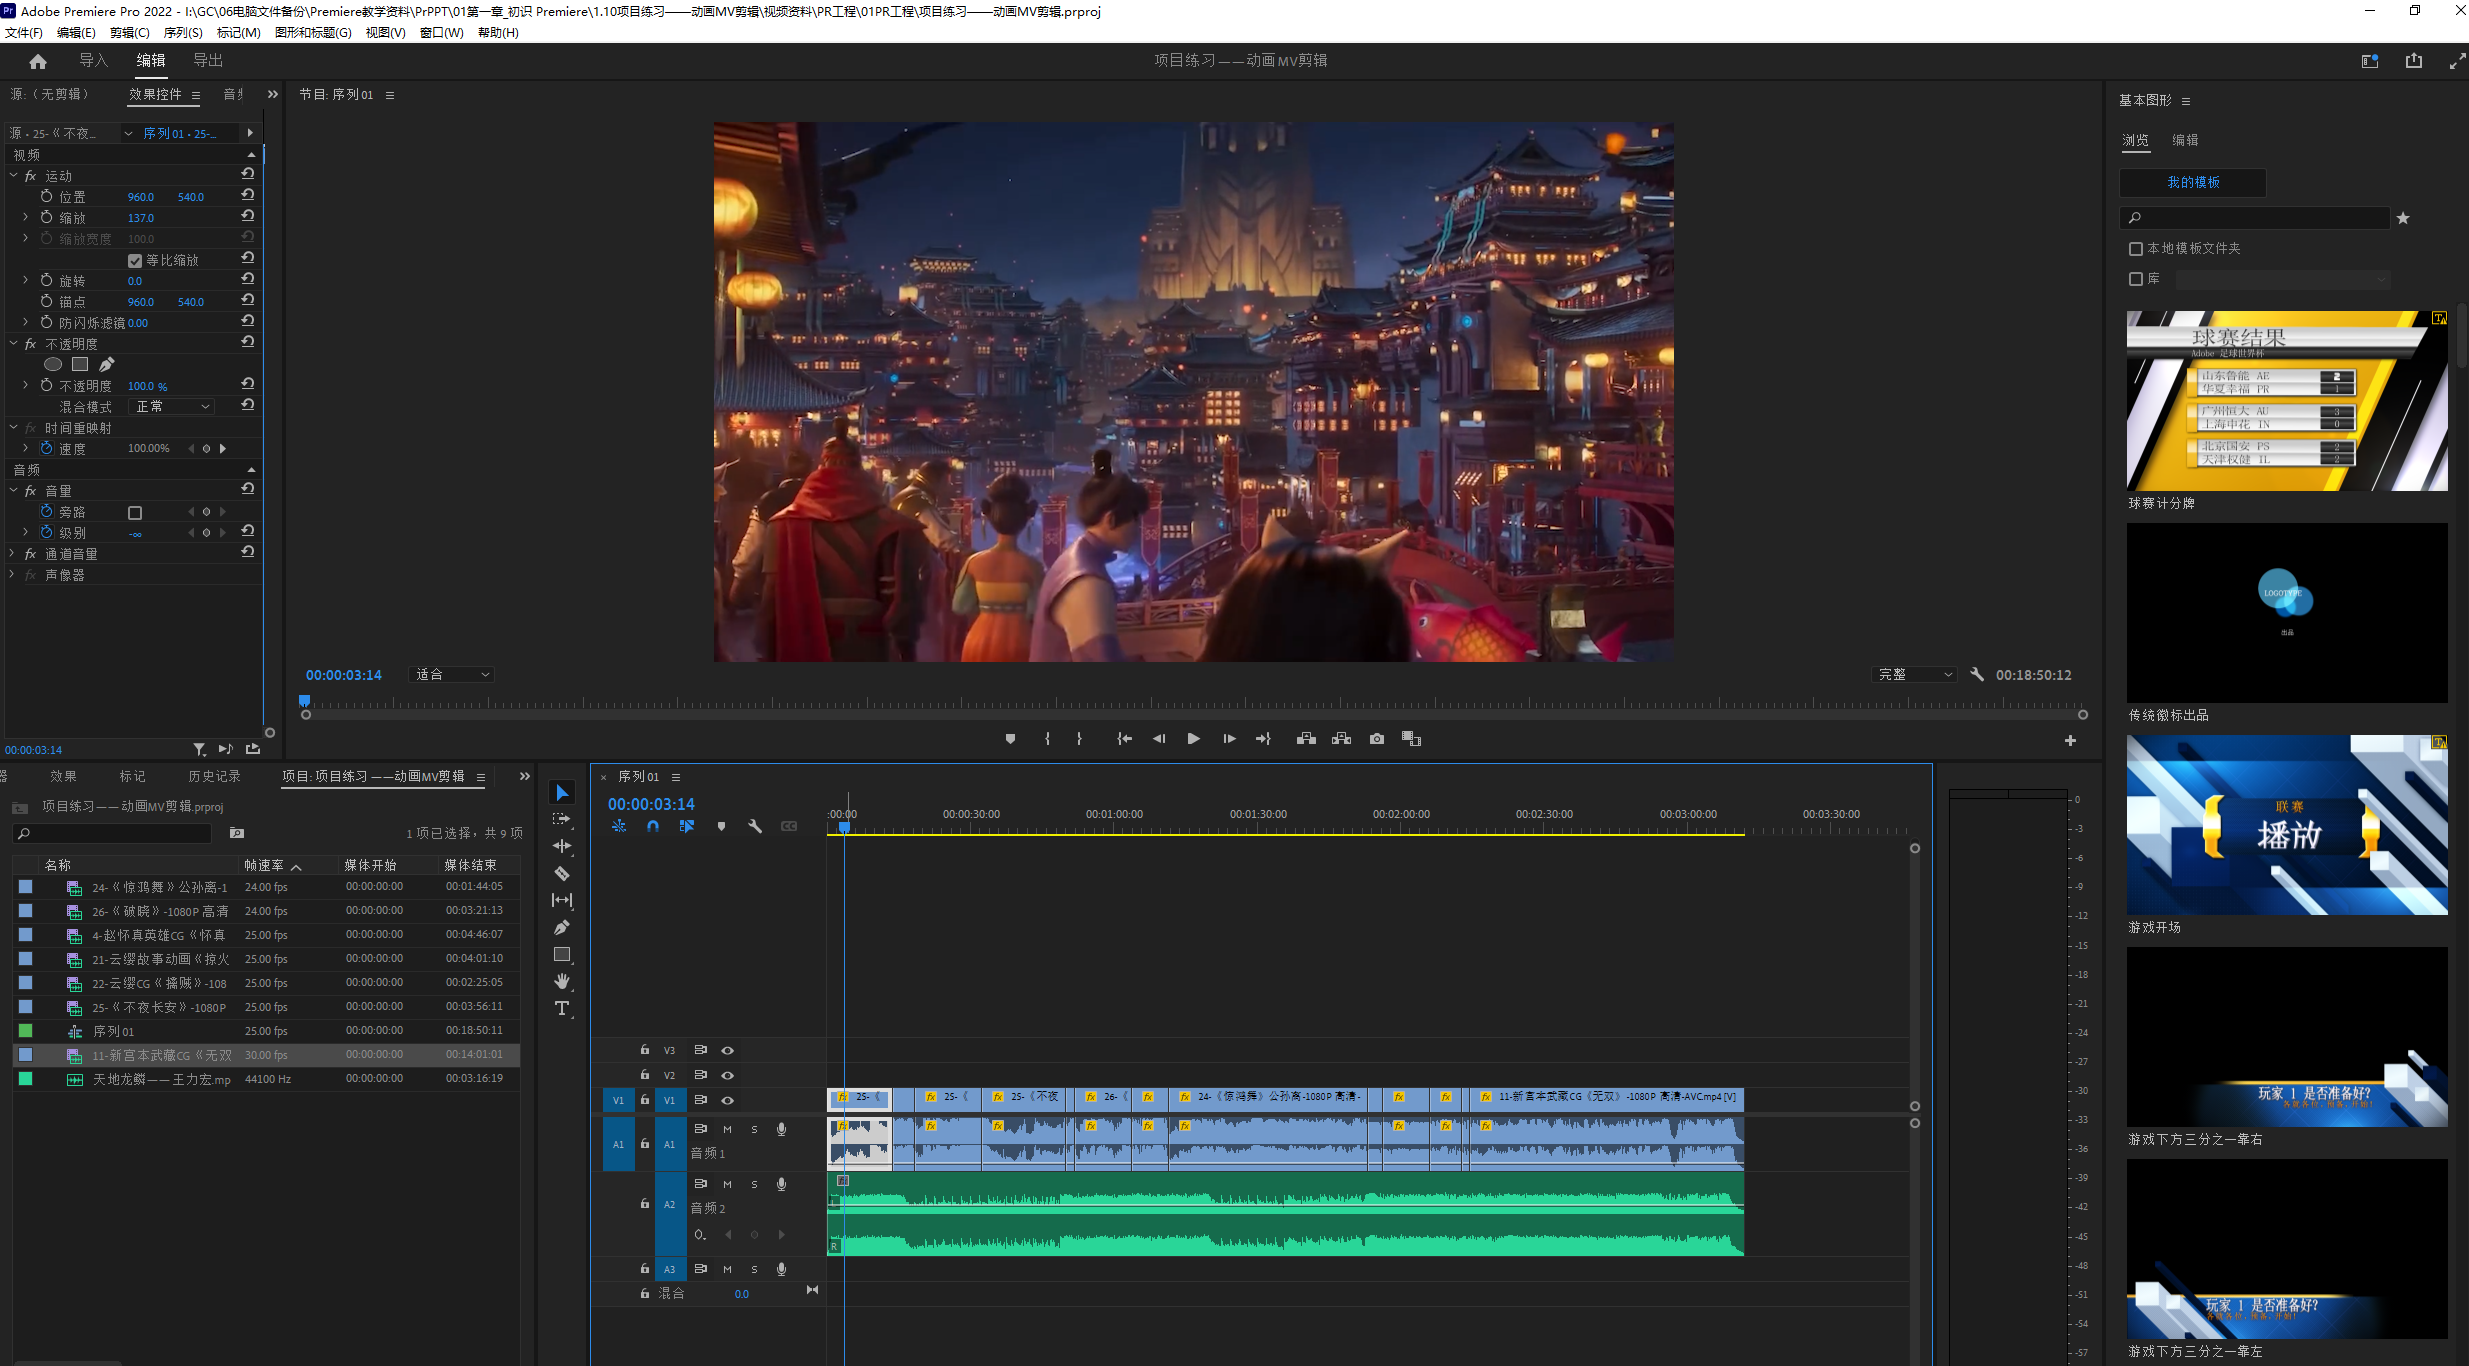This screenshot has height=1366, width=2469.
Task: Open the 完整 playback resolution dropdown
Action: [x=1914, y=675]
